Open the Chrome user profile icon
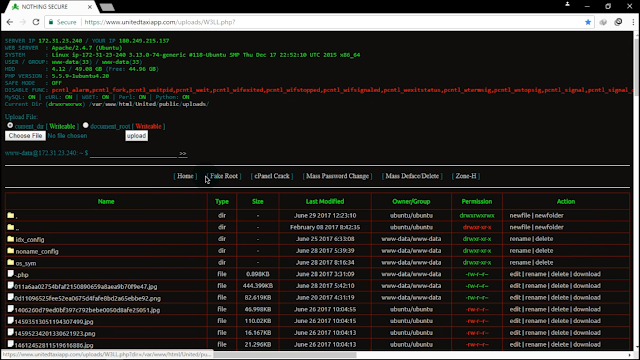Screen dimensions: 640x360 pos(567,4)
